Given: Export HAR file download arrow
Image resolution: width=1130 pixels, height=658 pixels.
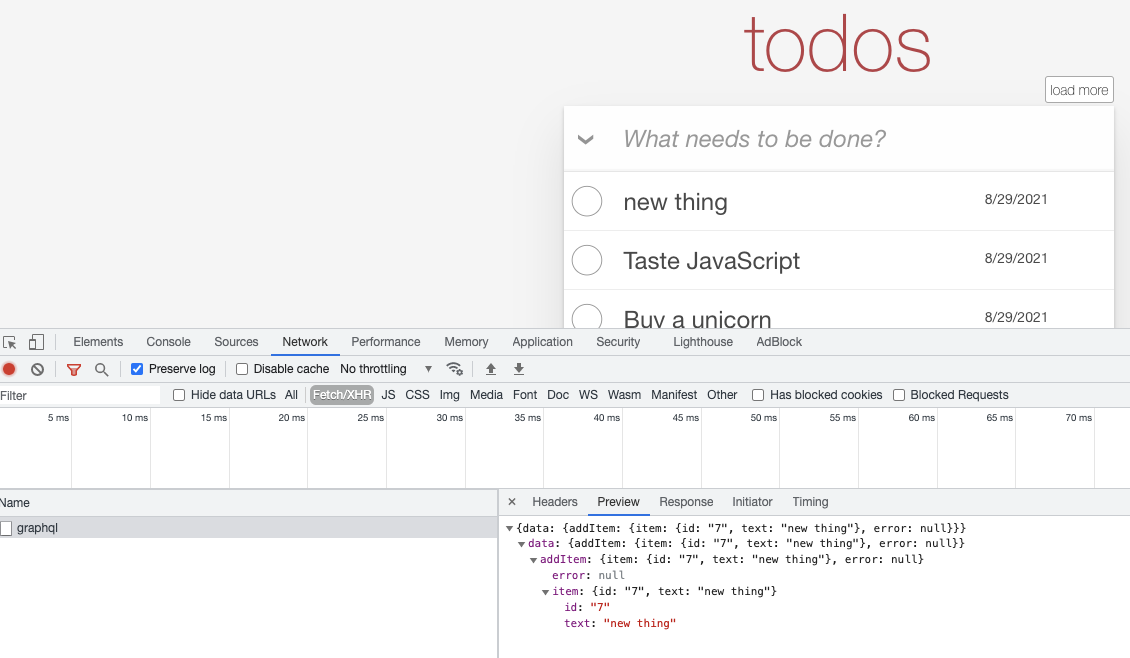Looking at the screenshot, I should pyautogui.click(x=519, y=369).
